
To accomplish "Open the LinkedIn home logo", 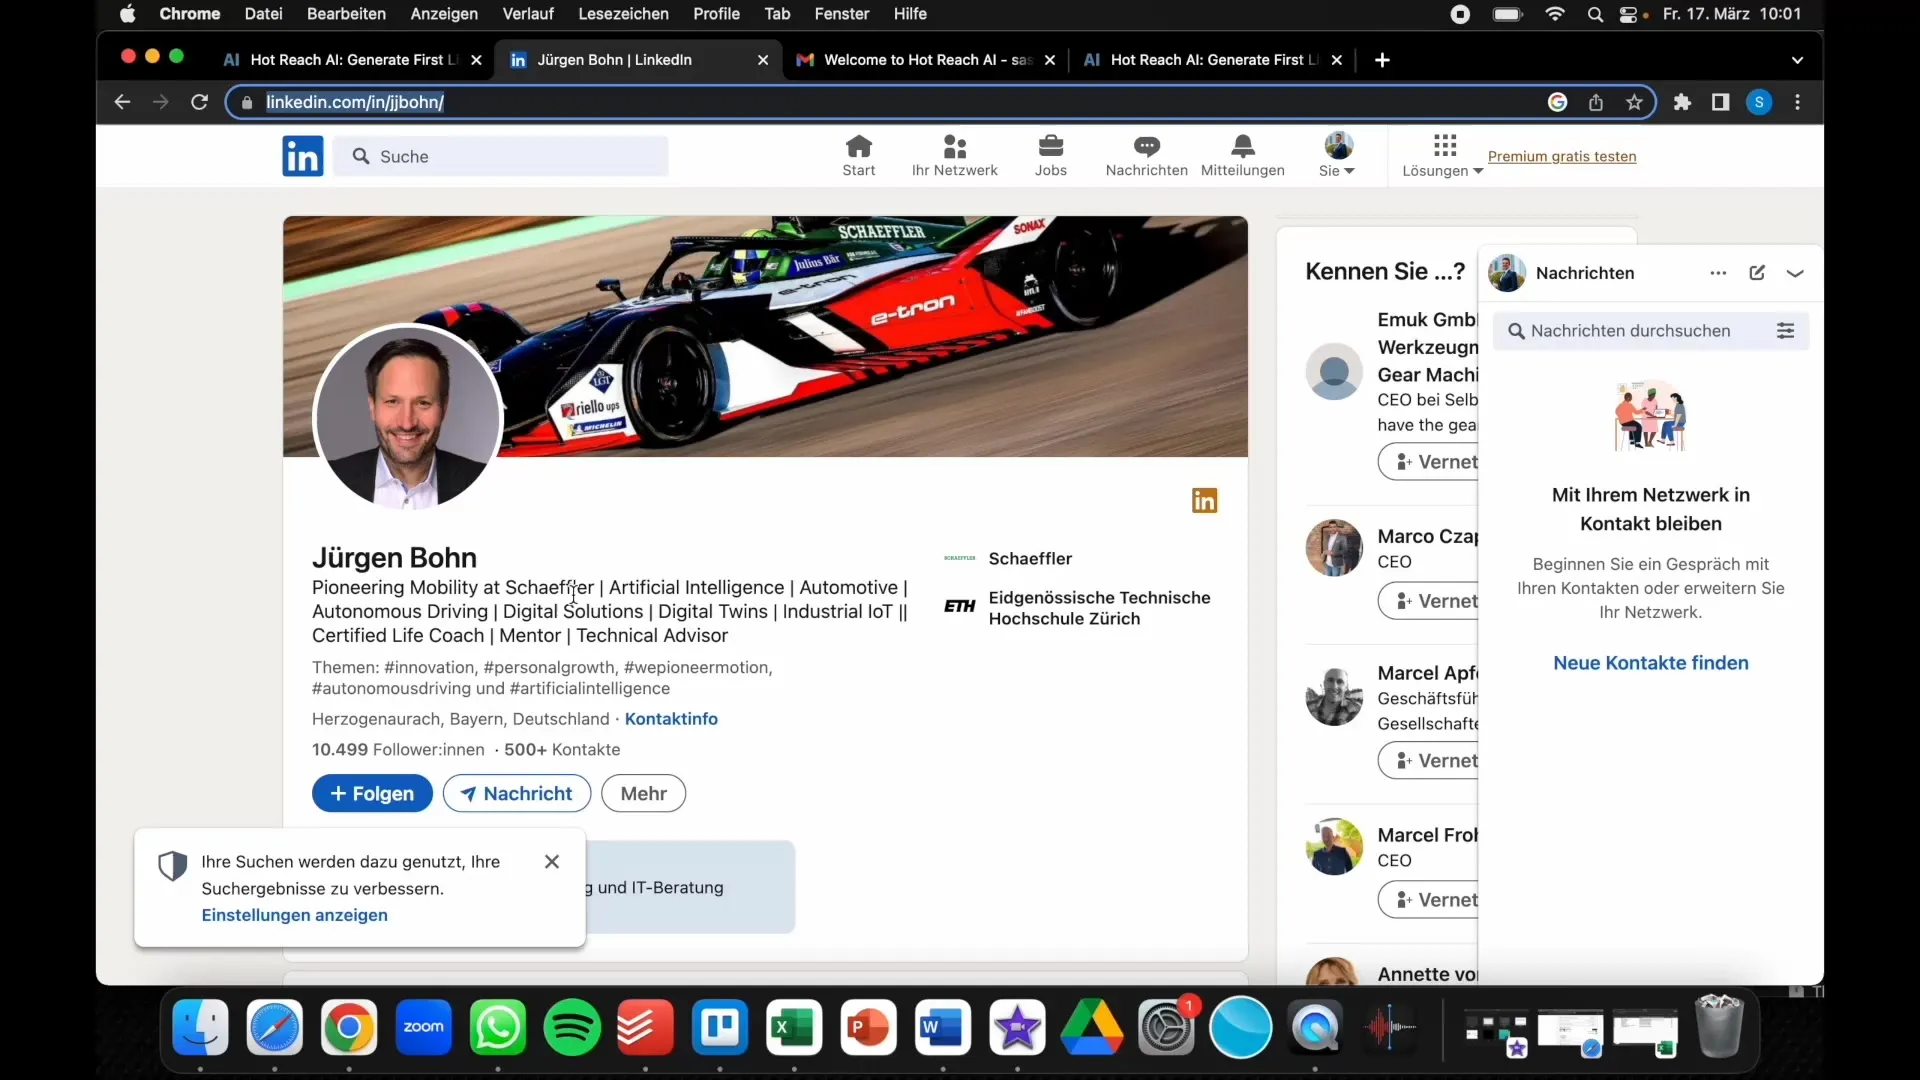I will (x=303, y=156).
